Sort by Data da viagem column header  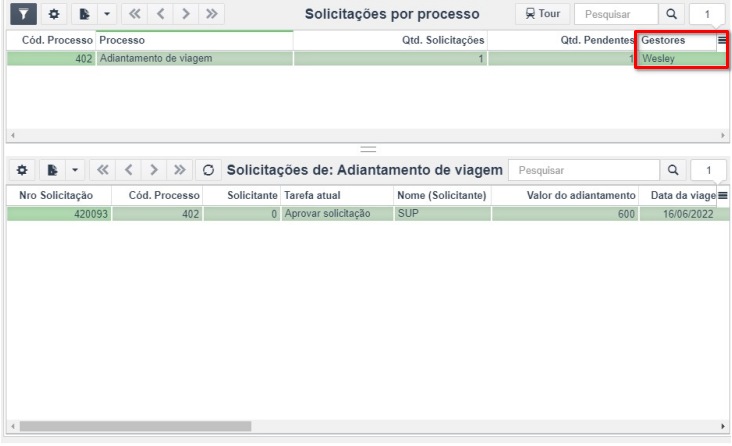(678, 195)
